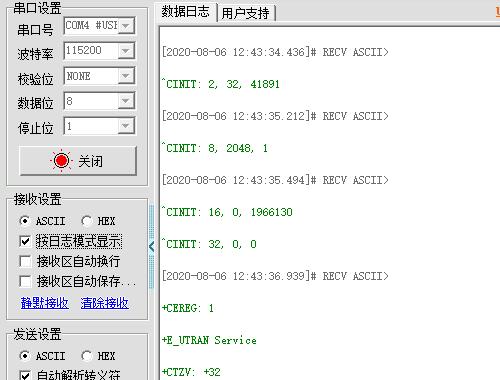
Task: Open the 停止位 1 dropdown
Action: click(126, 126)
